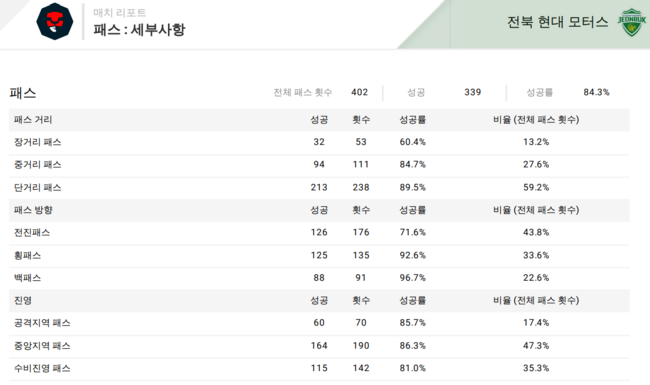Select back pass success rate 96.7%
This screenshot has height=385, width=650.
click(x=412, y=278)
